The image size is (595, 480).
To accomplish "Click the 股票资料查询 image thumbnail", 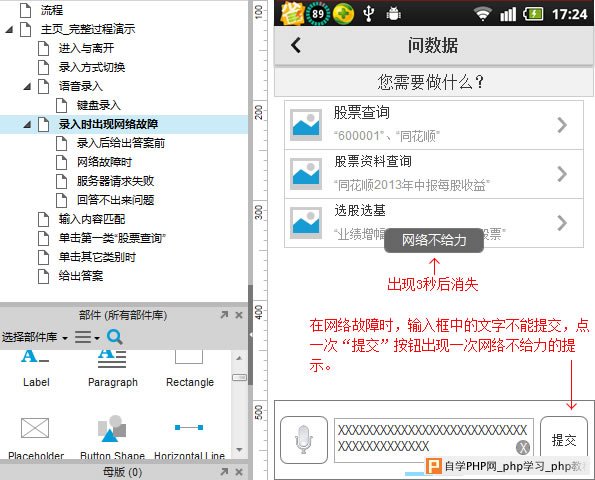I will click(x=306, y=174).
